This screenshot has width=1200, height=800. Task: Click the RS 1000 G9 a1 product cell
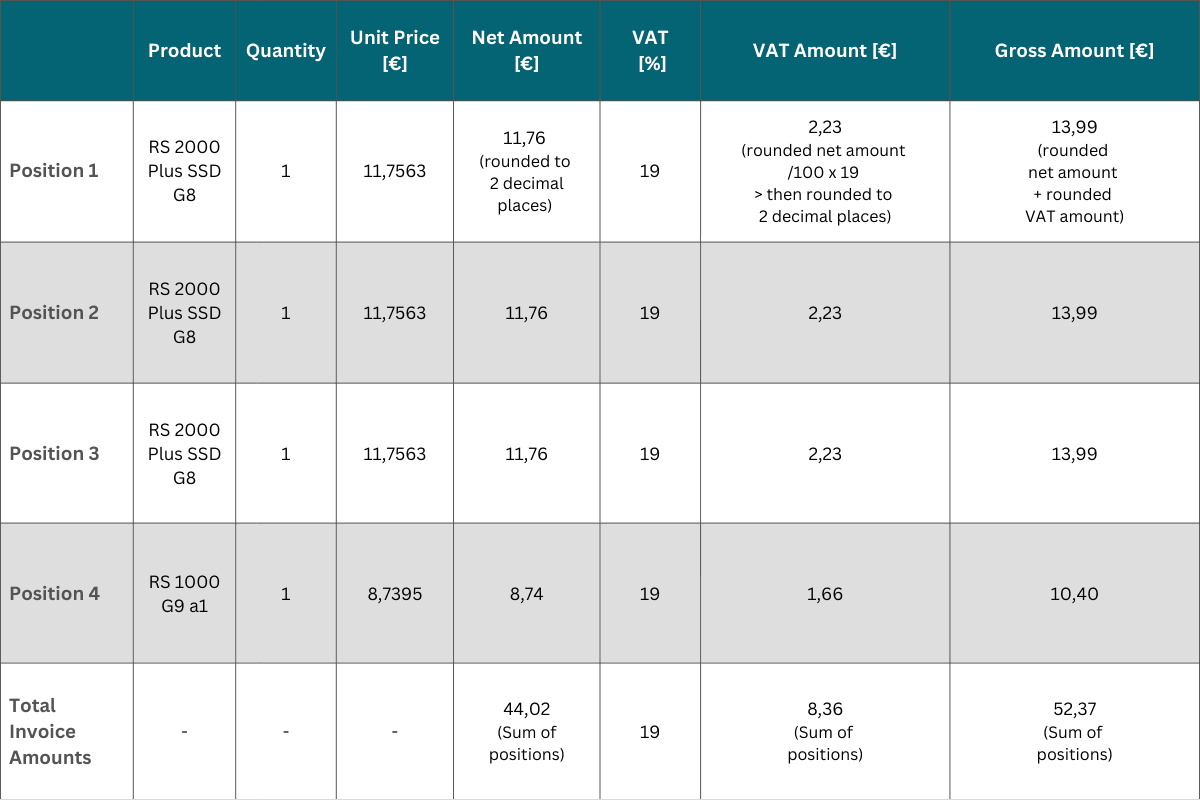tap(184, 594)
